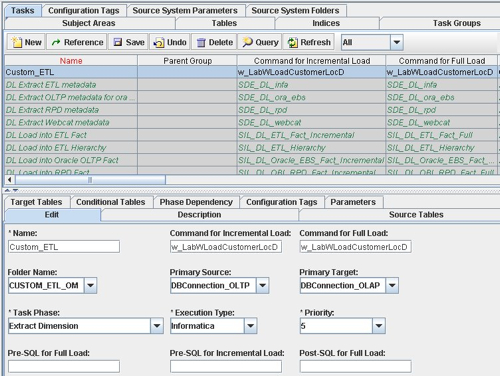Open the Primary Target dropdown arrow
The image size is (500, 376).
click(392, 285)
